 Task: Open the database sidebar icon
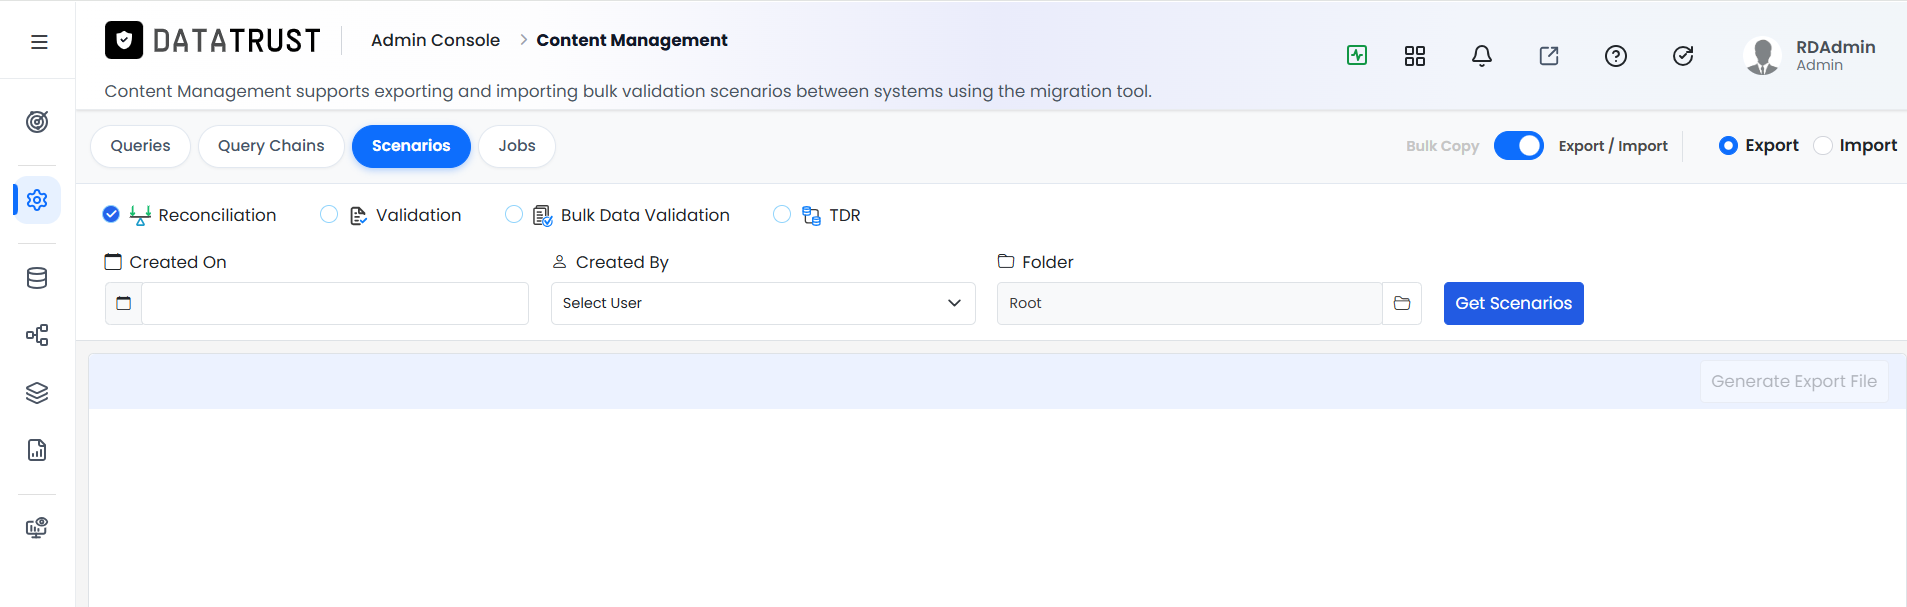click(x=37, y=278)
